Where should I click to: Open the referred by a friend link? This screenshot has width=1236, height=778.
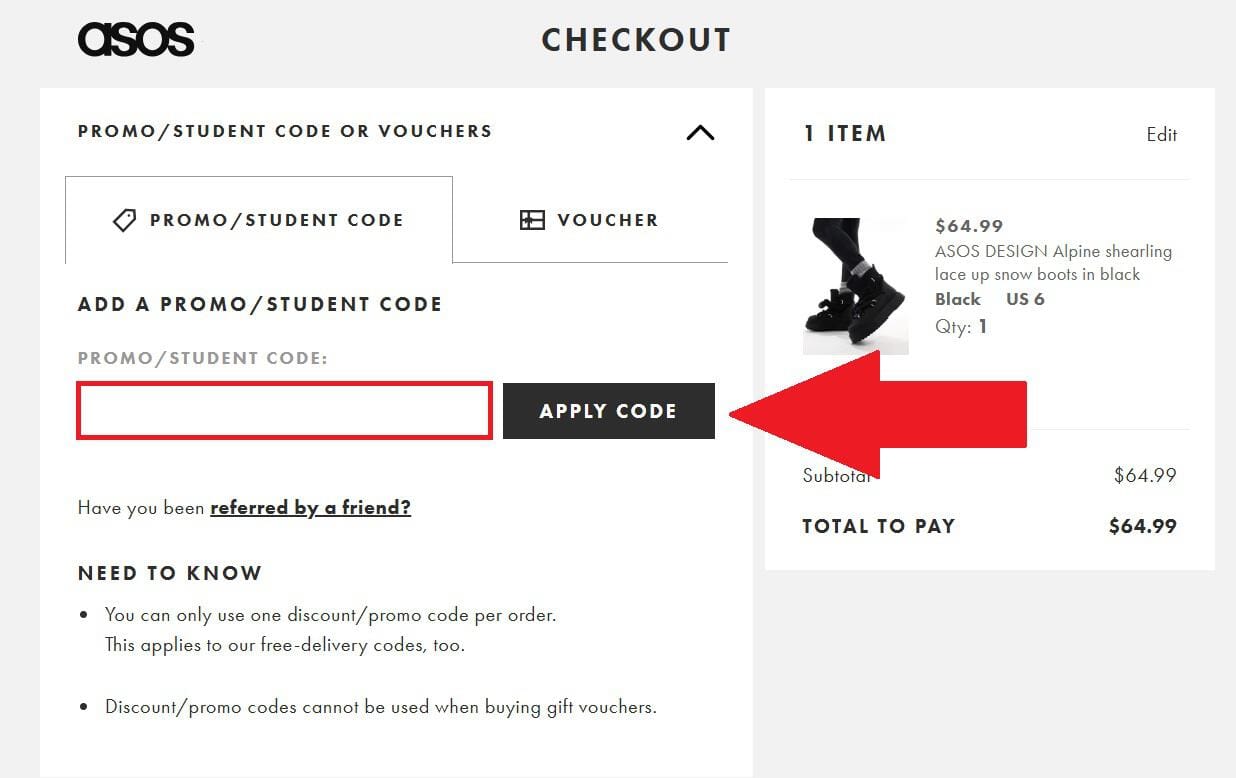click(310, 507)
